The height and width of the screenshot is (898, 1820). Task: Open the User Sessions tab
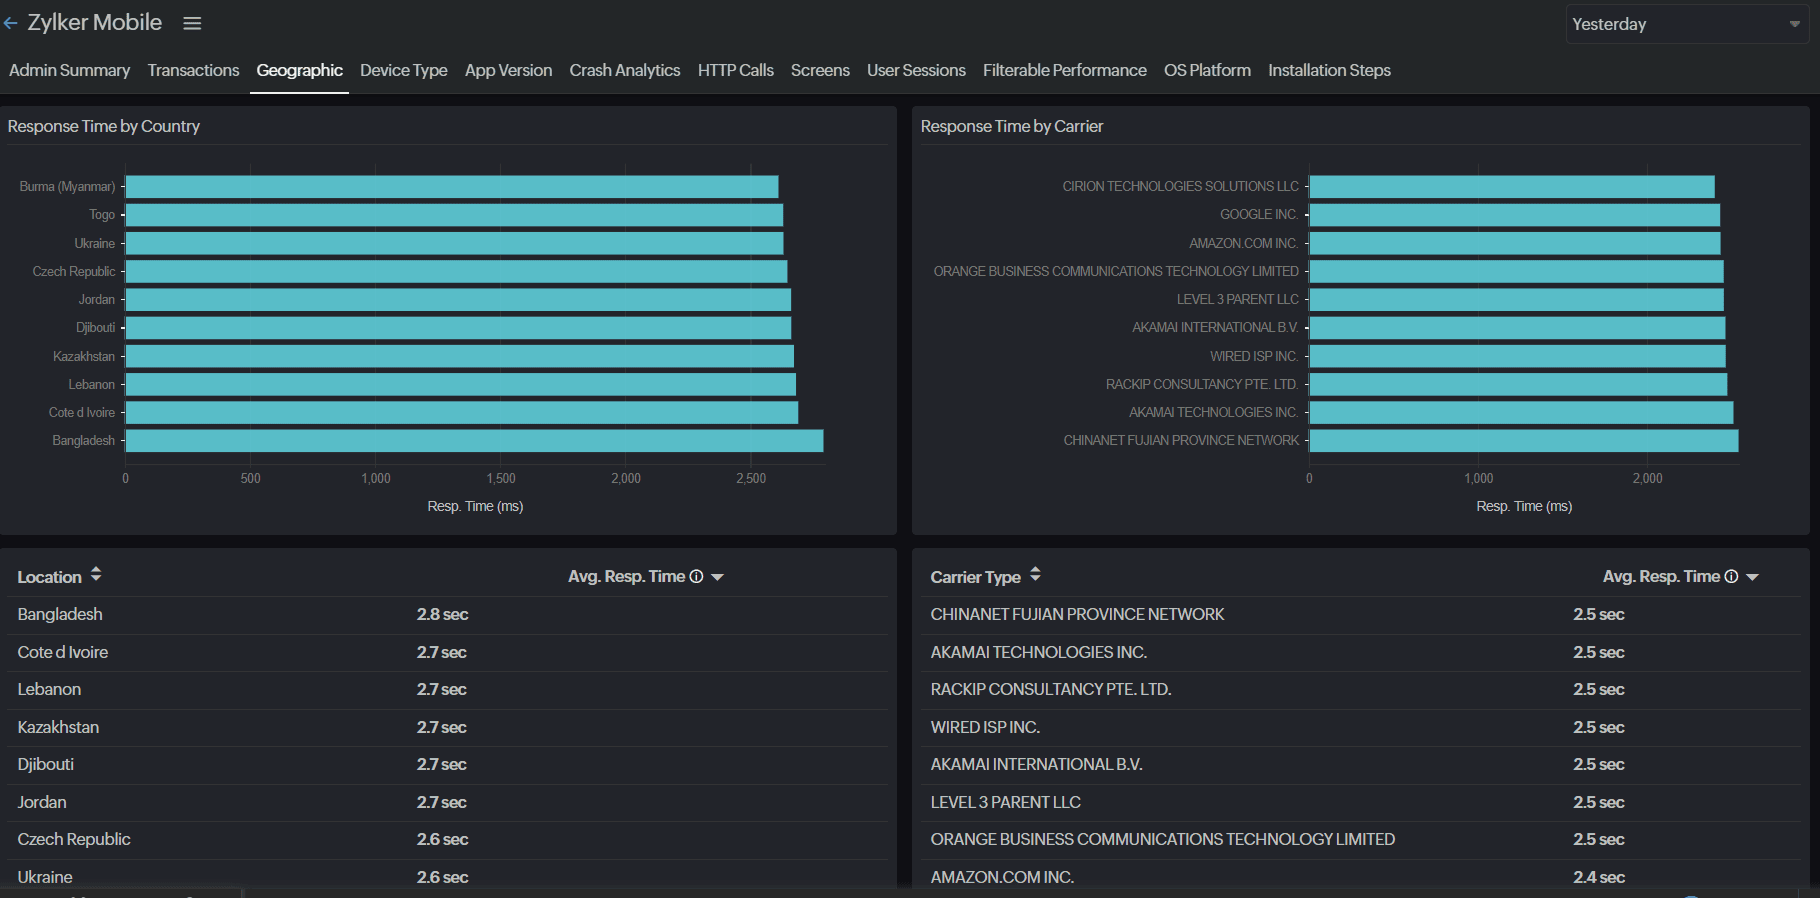916,70
